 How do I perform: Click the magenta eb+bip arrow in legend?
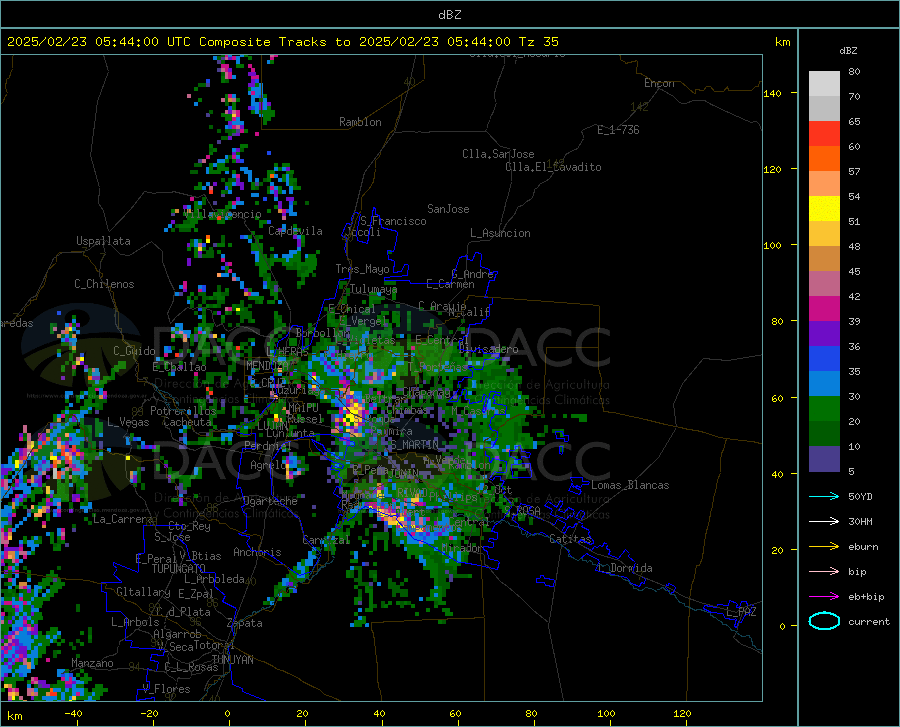tap(824, 597)
